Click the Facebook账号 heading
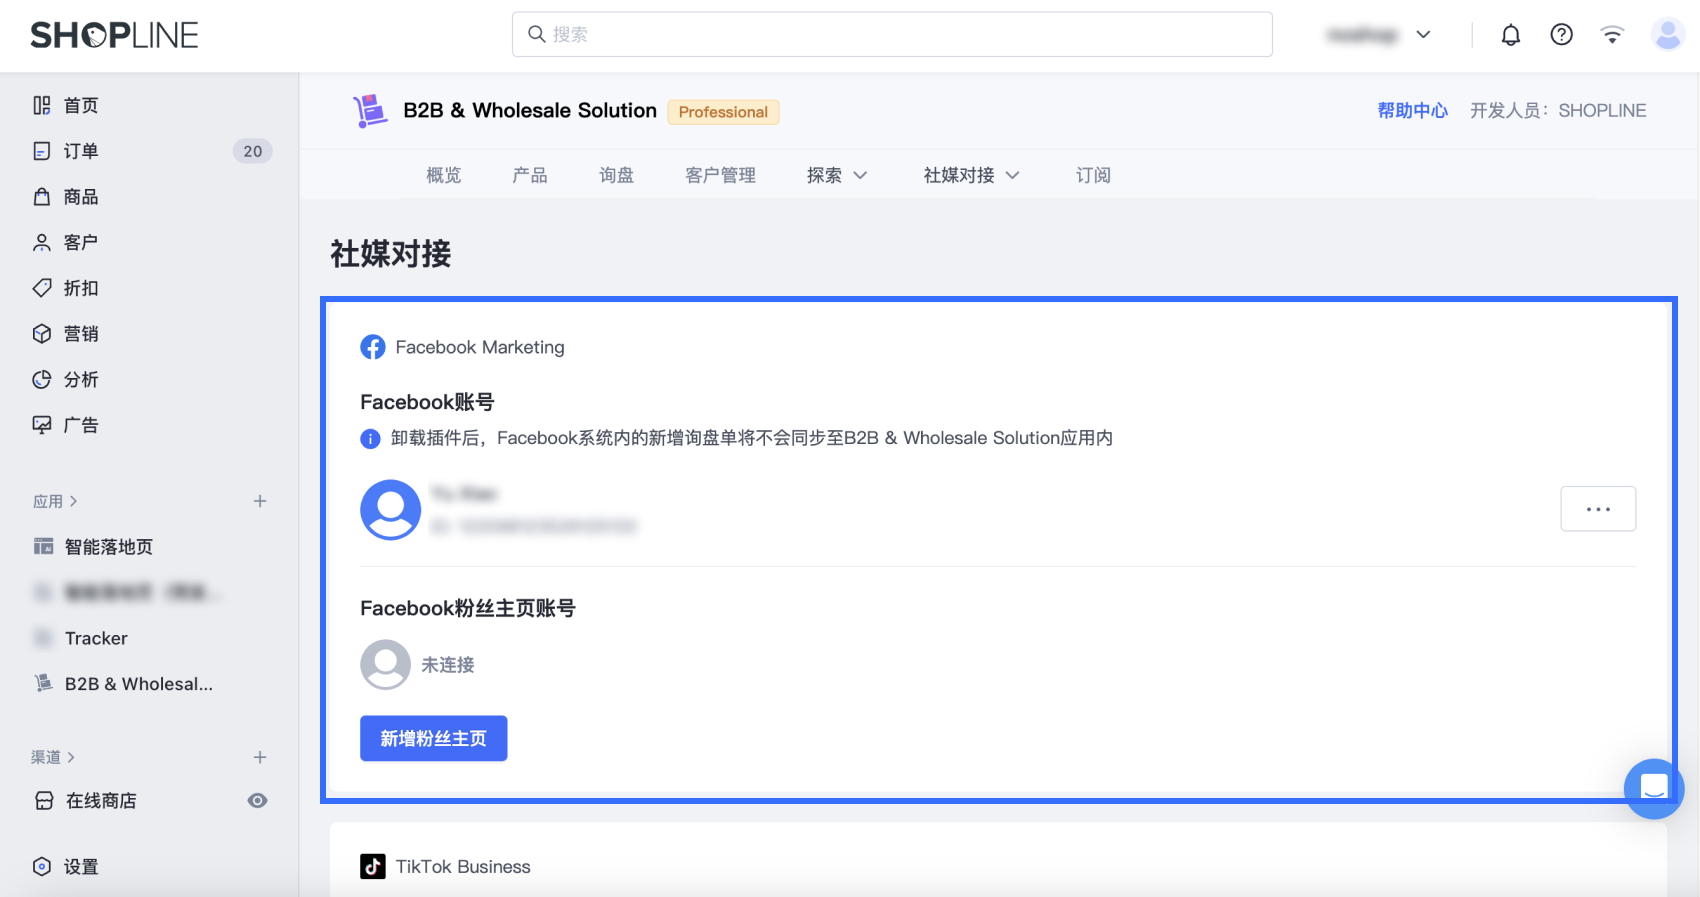The height and width of the screenshot is (897, 1700). tap(427, 402)
